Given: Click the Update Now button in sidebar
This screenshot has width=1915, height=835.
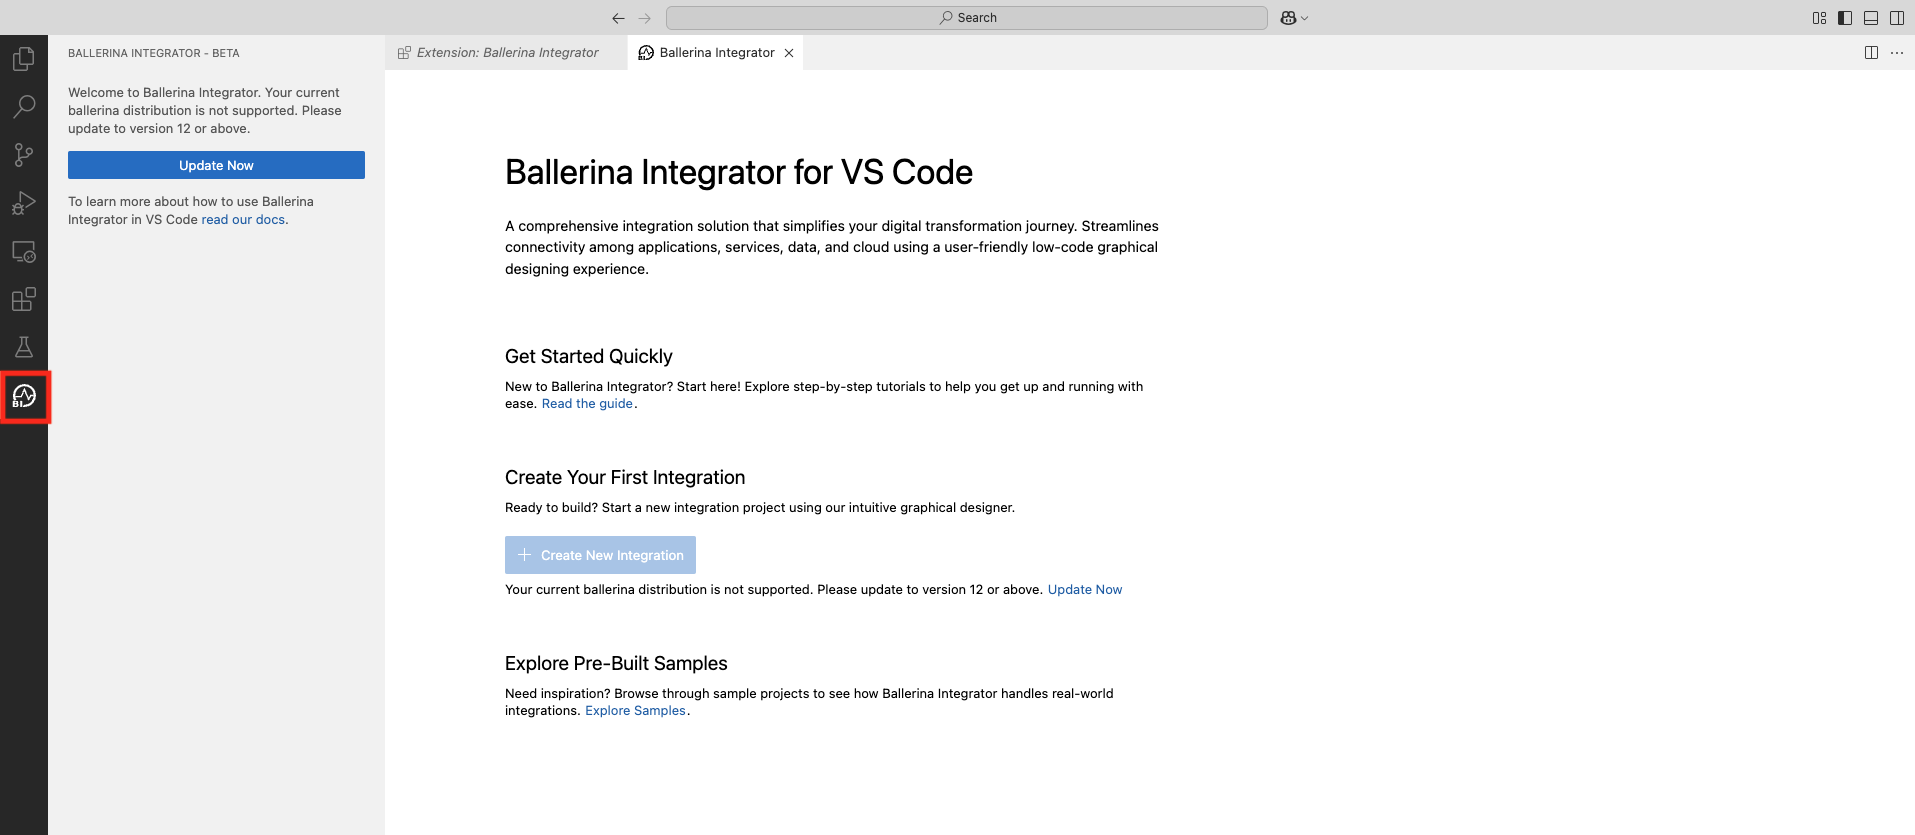Looking at the screenshot, I should click(x=216, y=165).
